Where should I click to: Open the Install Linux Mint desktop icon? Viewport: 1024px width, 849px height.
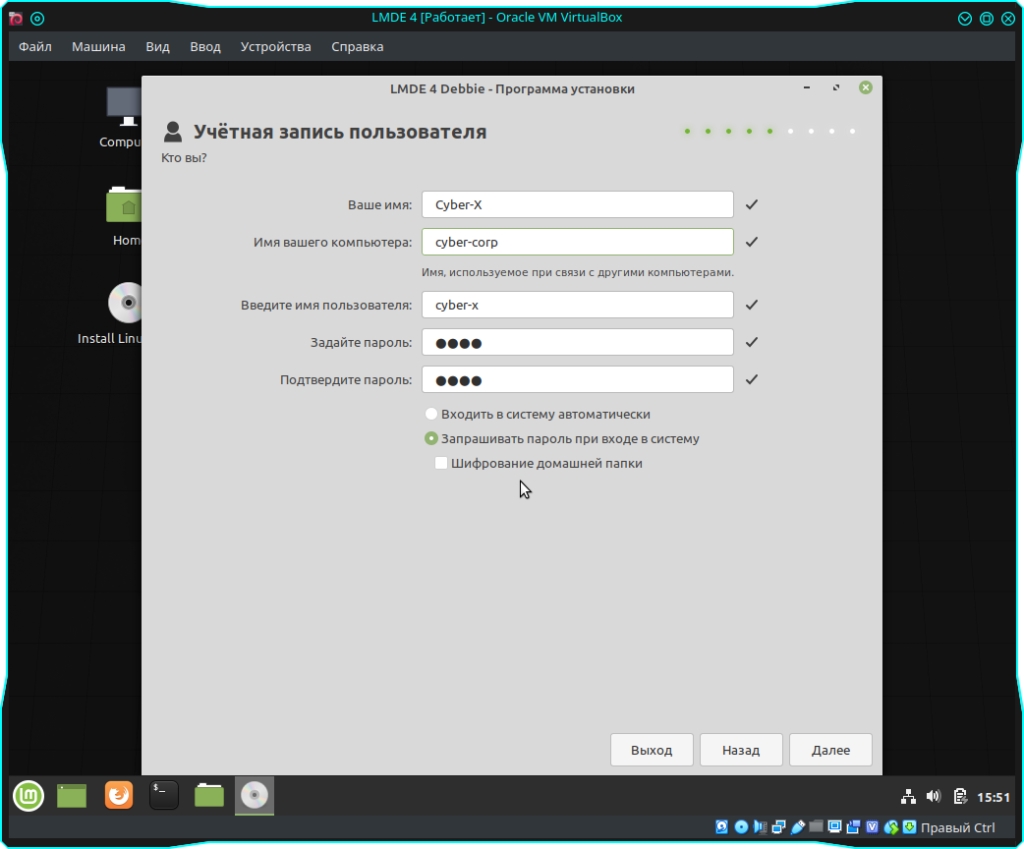[x=126, y=304]
